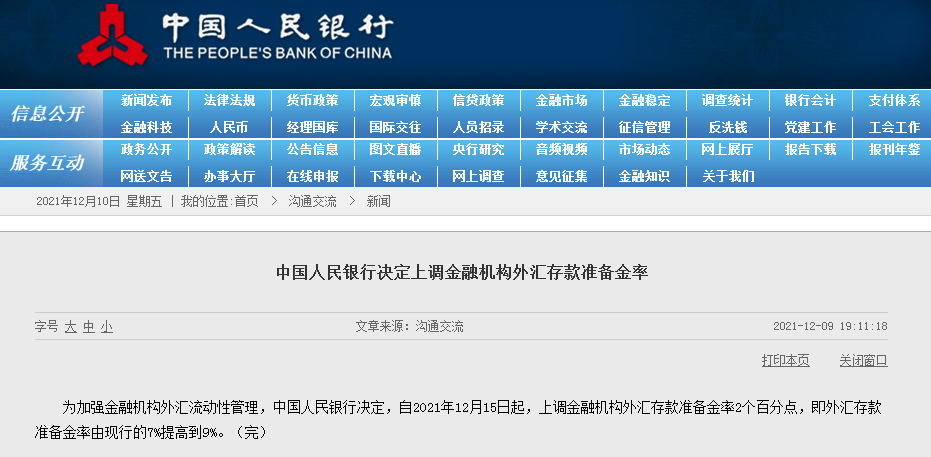931x457 pixels.
Task: Set font size to 中
Action: pos(88,326)
